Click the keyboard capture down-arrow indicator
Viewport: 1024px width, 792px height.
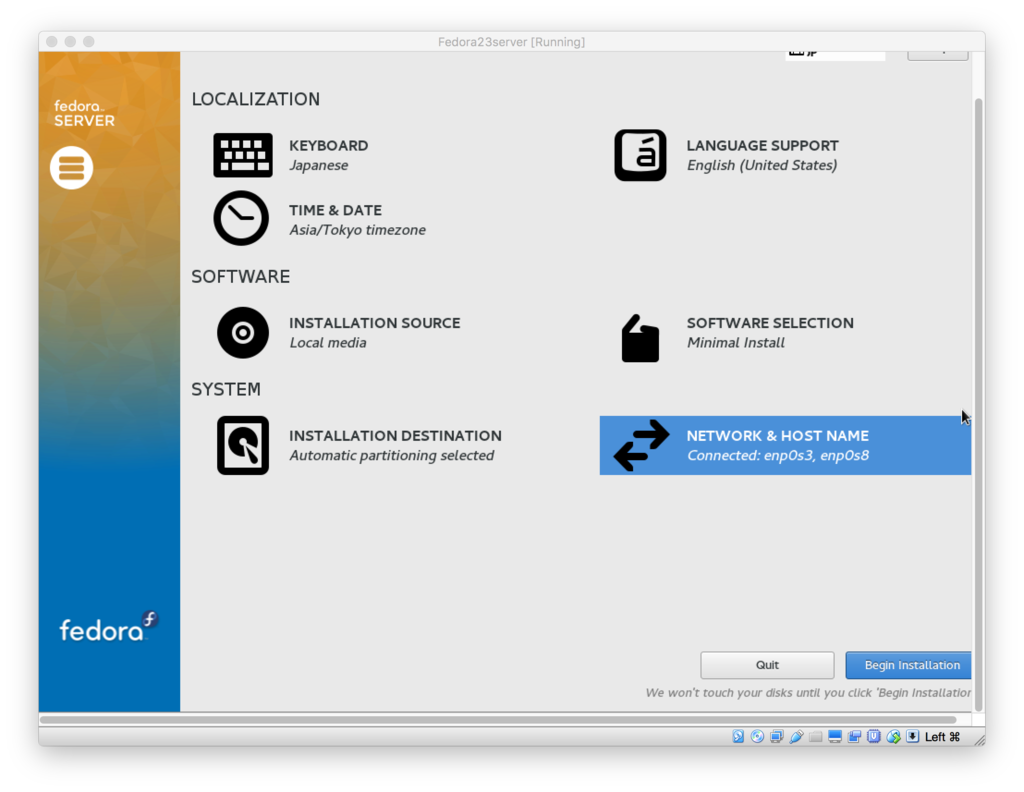click(912, 737)
